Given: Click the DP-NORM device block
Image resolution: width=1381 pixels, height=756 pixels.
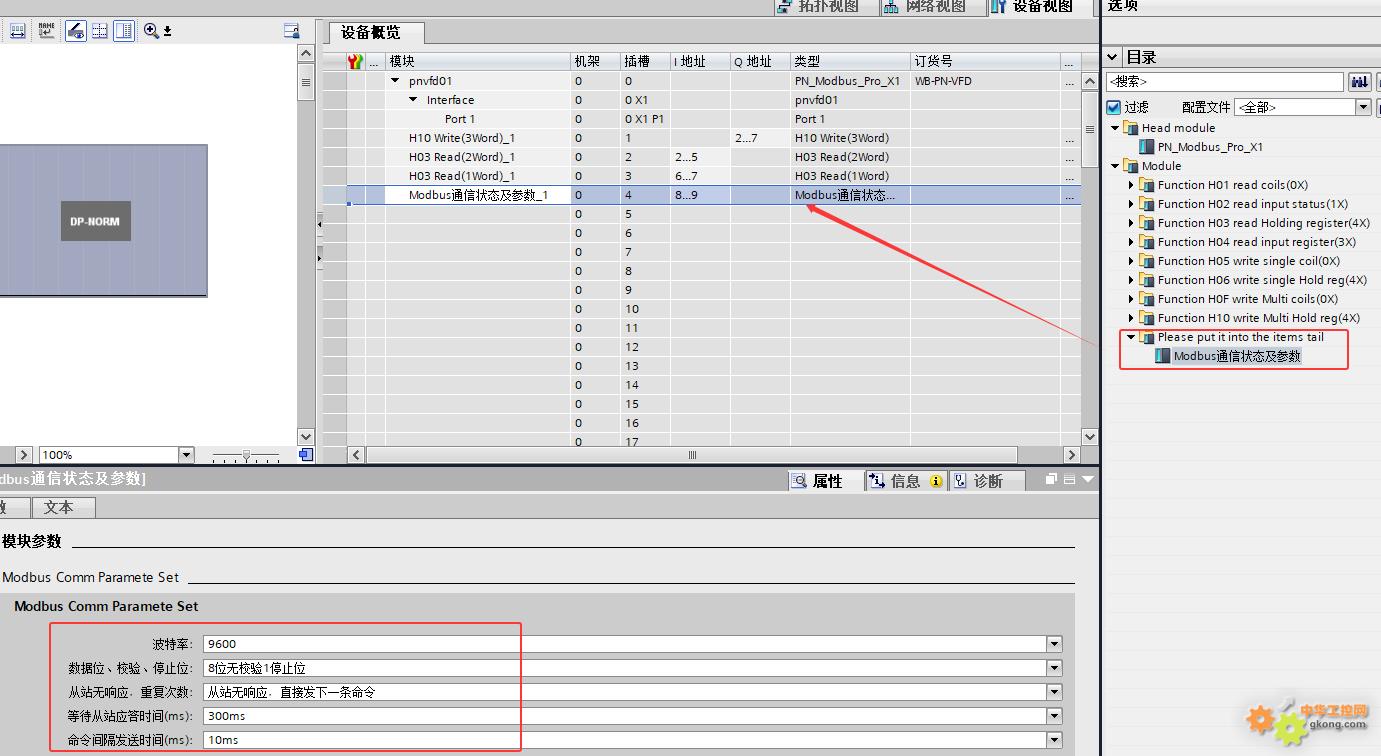Looking at the screenshot, I should coord(96,221).
